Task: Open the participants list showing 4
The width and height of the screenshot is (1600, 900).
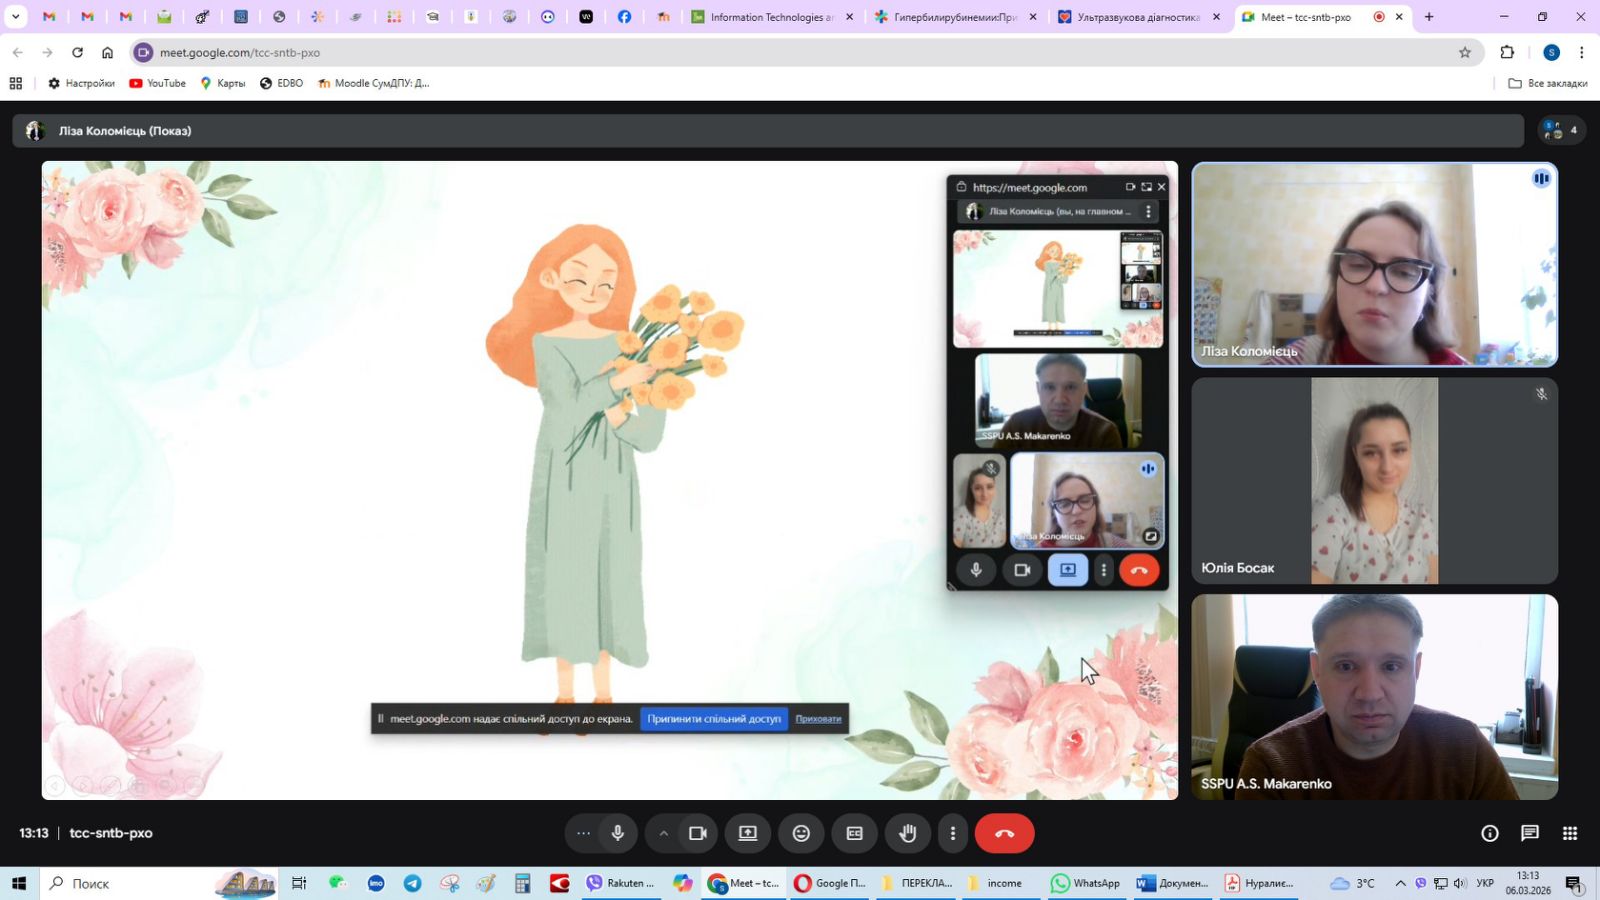Action: [x=1560, y=130]
